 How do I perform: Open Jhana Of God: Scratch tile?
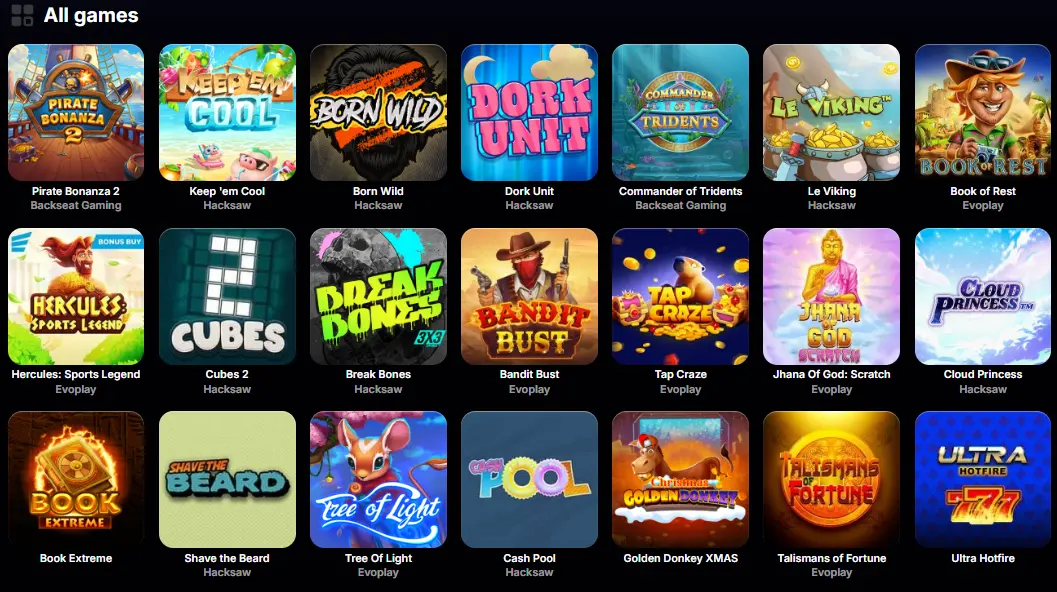coord(831,297)
